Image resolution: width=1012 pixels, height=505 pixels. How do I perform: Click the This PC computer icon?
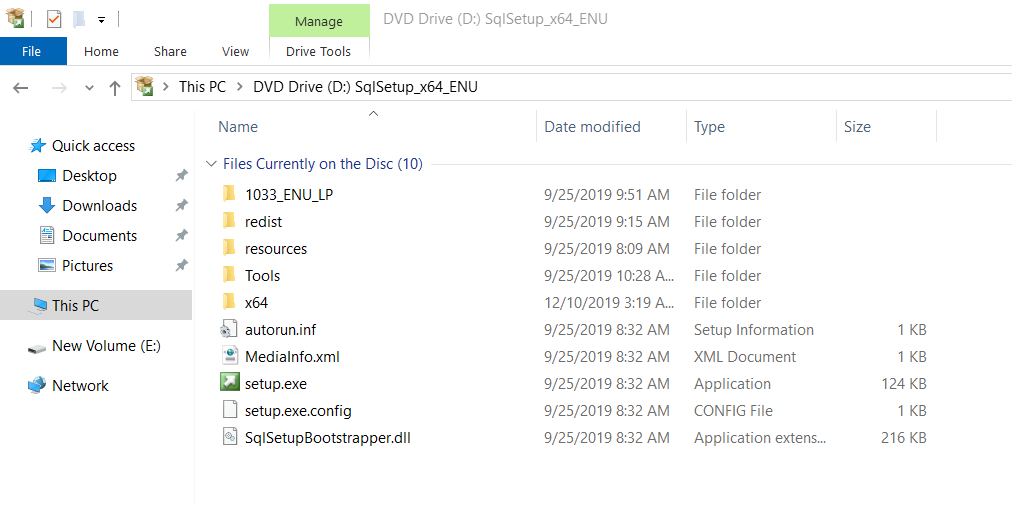point(38,305)
